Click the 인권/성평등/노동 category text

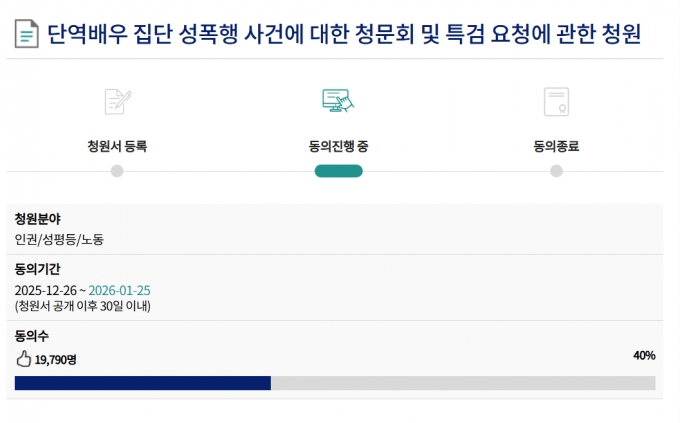59,239
